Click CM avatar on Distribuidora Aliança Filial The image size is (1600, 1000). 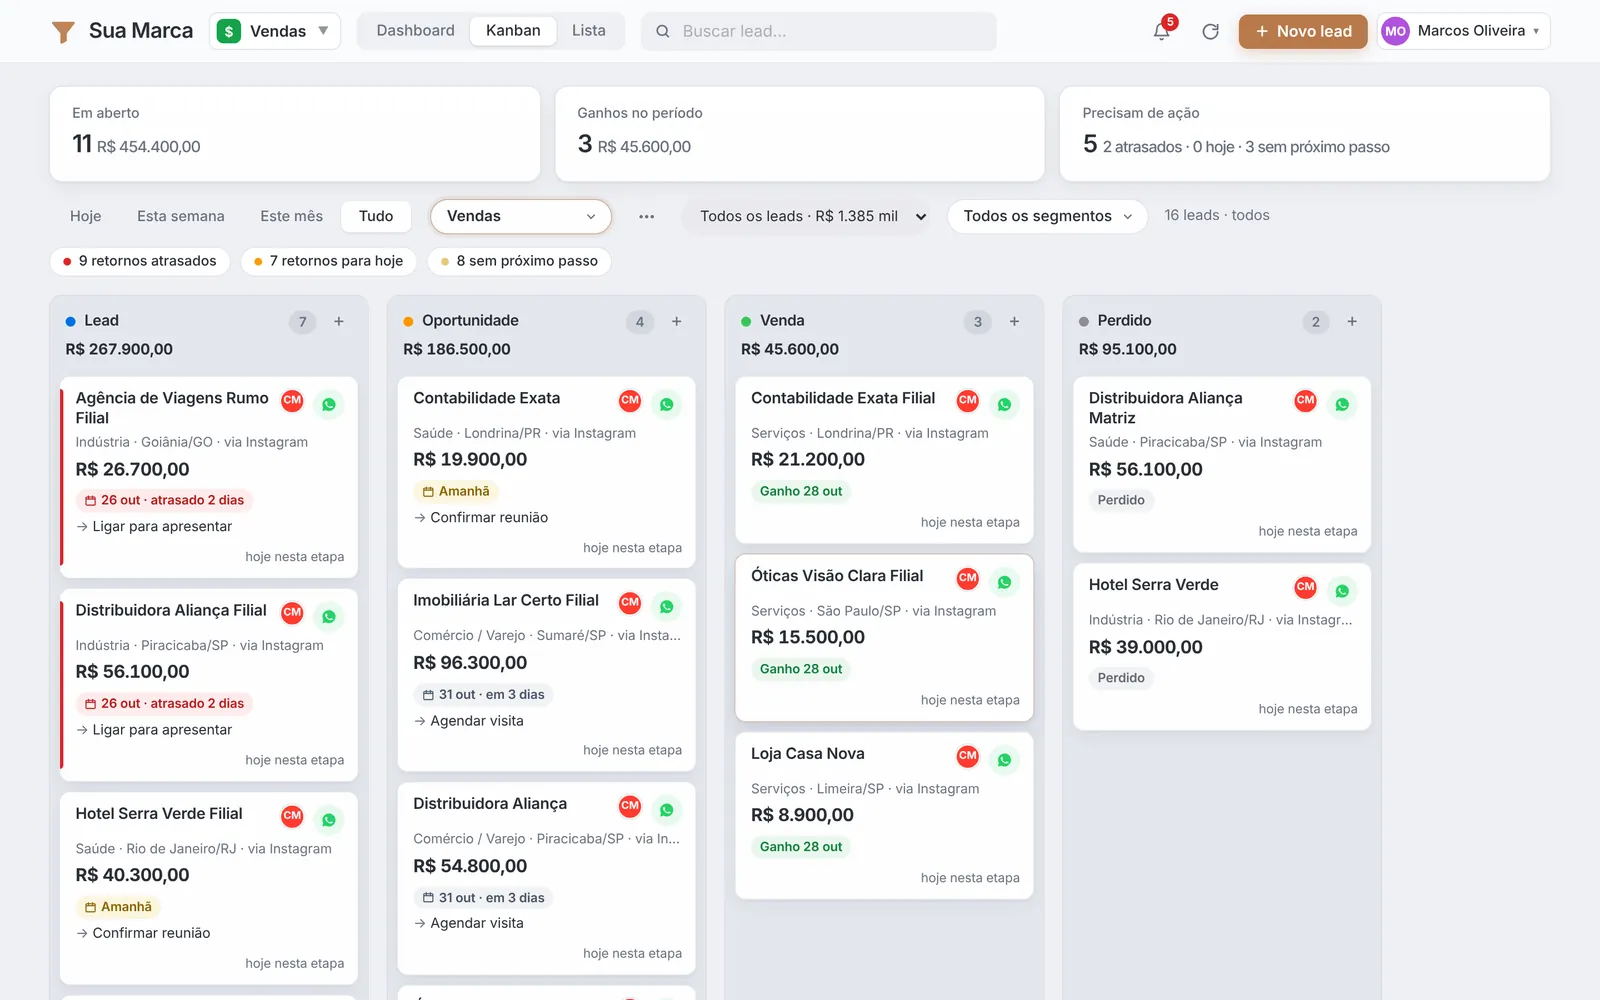click(x=292, y=612)
